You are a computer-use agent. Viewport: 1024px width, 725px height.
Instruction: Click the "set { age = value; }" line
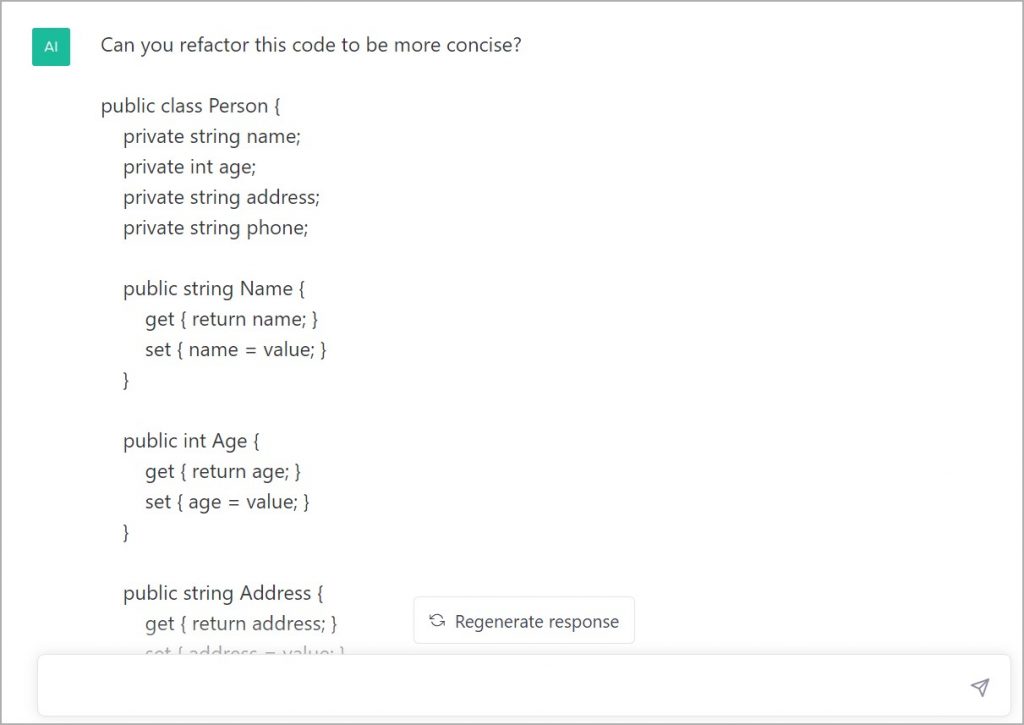pos(227,501)
